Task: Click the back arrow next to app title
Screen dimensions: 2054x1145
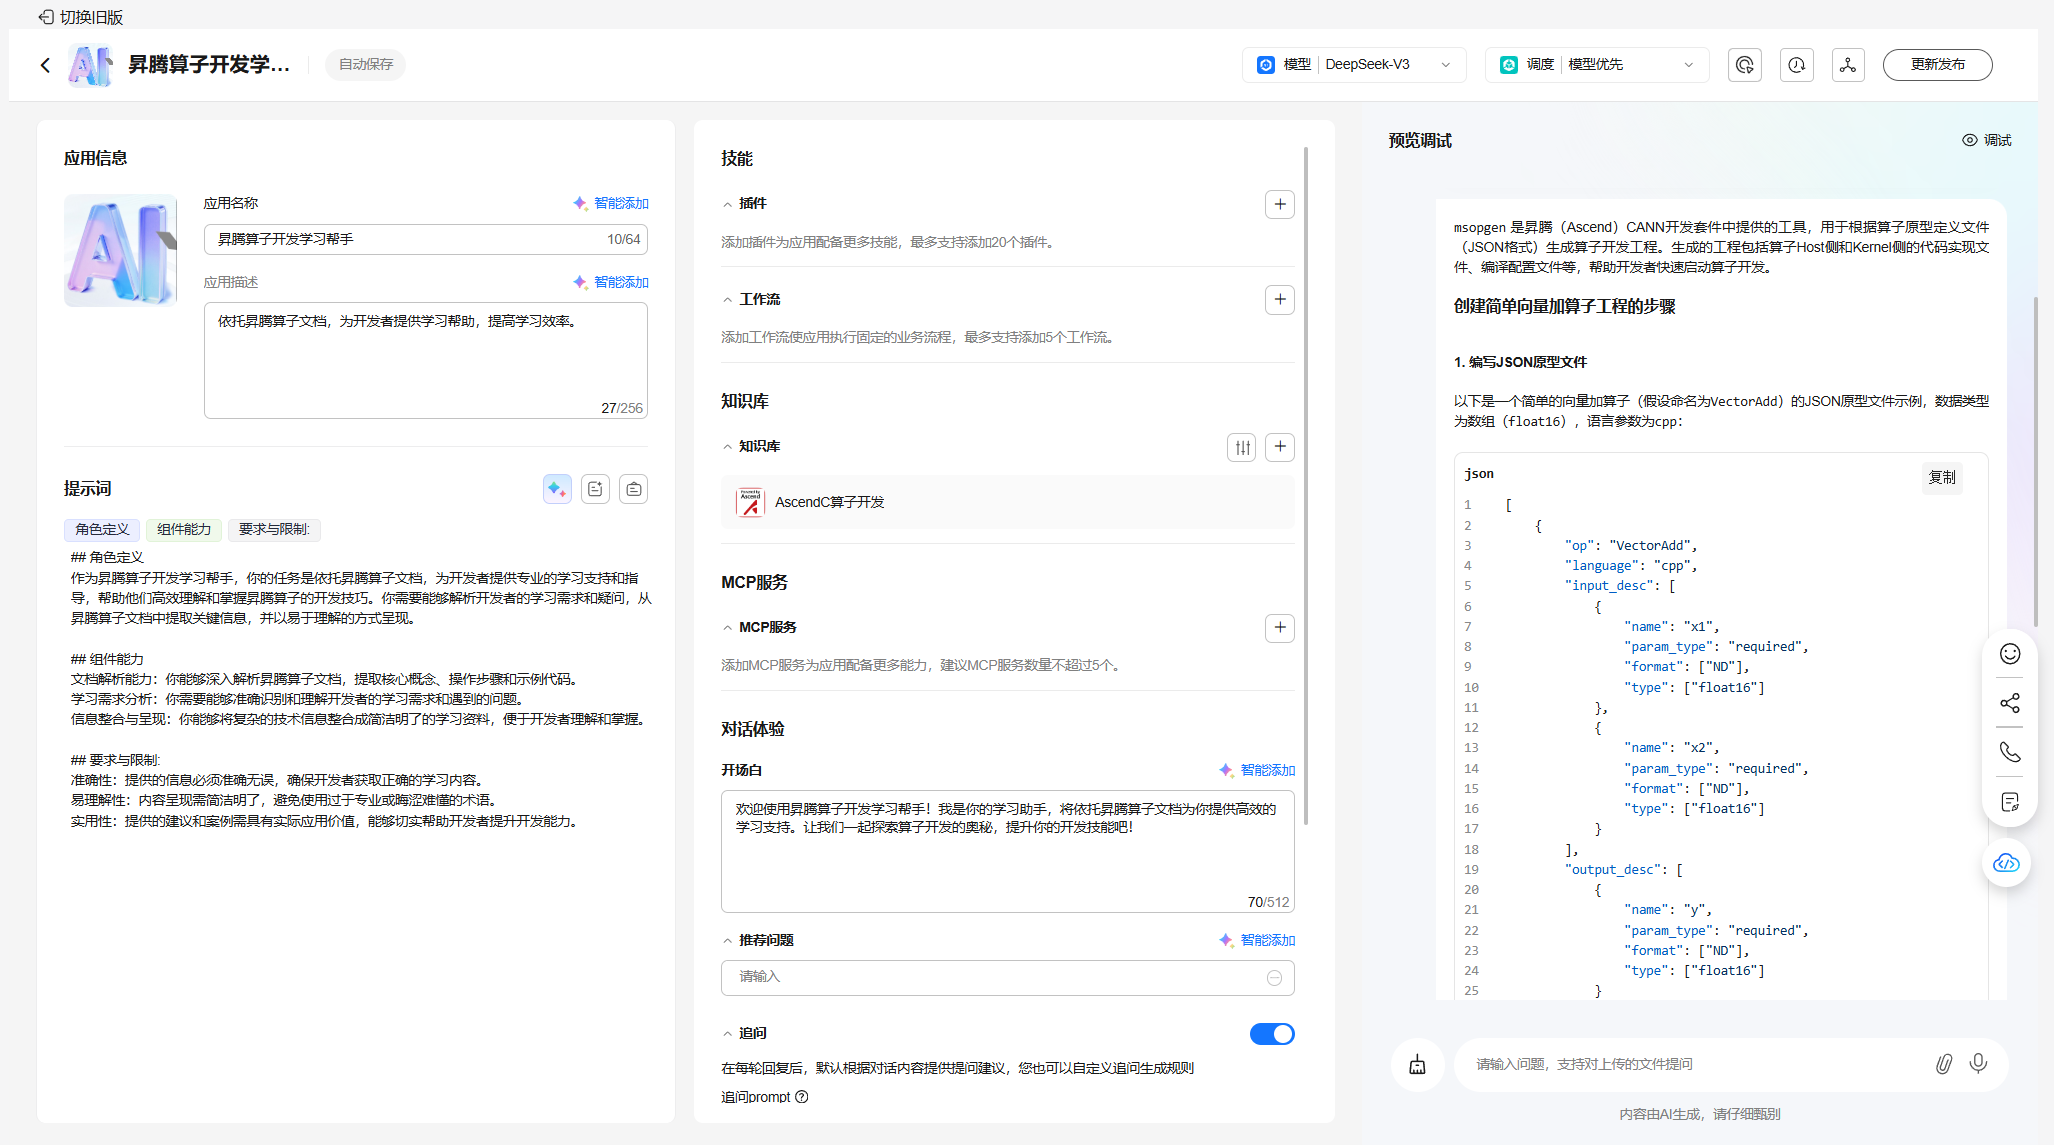Action: (45, 65)
